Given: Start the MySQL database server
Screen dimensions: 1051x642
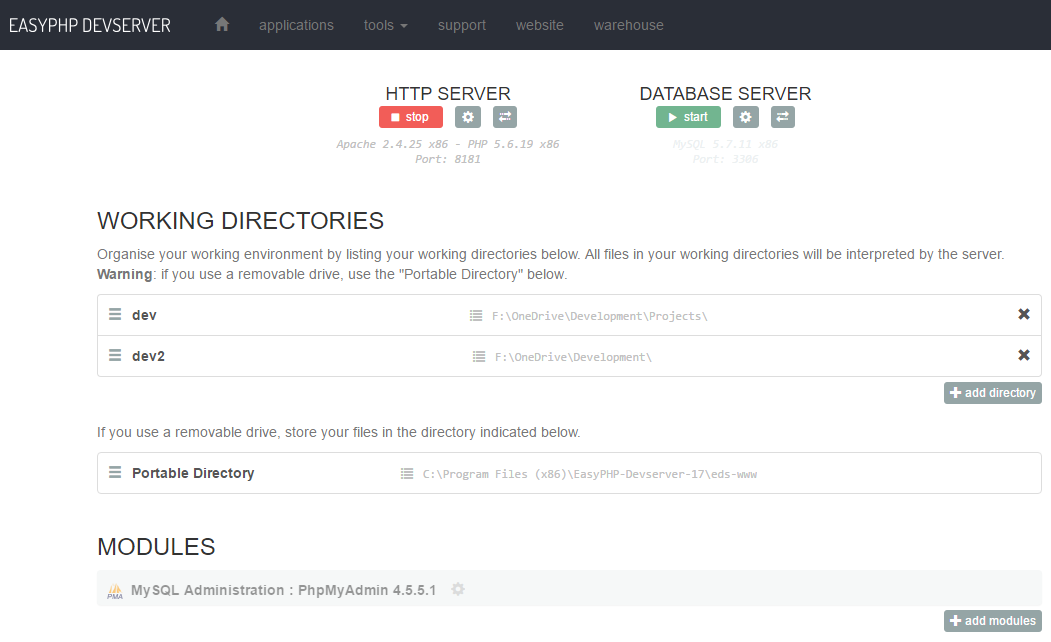Looking at the screenshot, I should pyautogui.click(x=687, y=117).
